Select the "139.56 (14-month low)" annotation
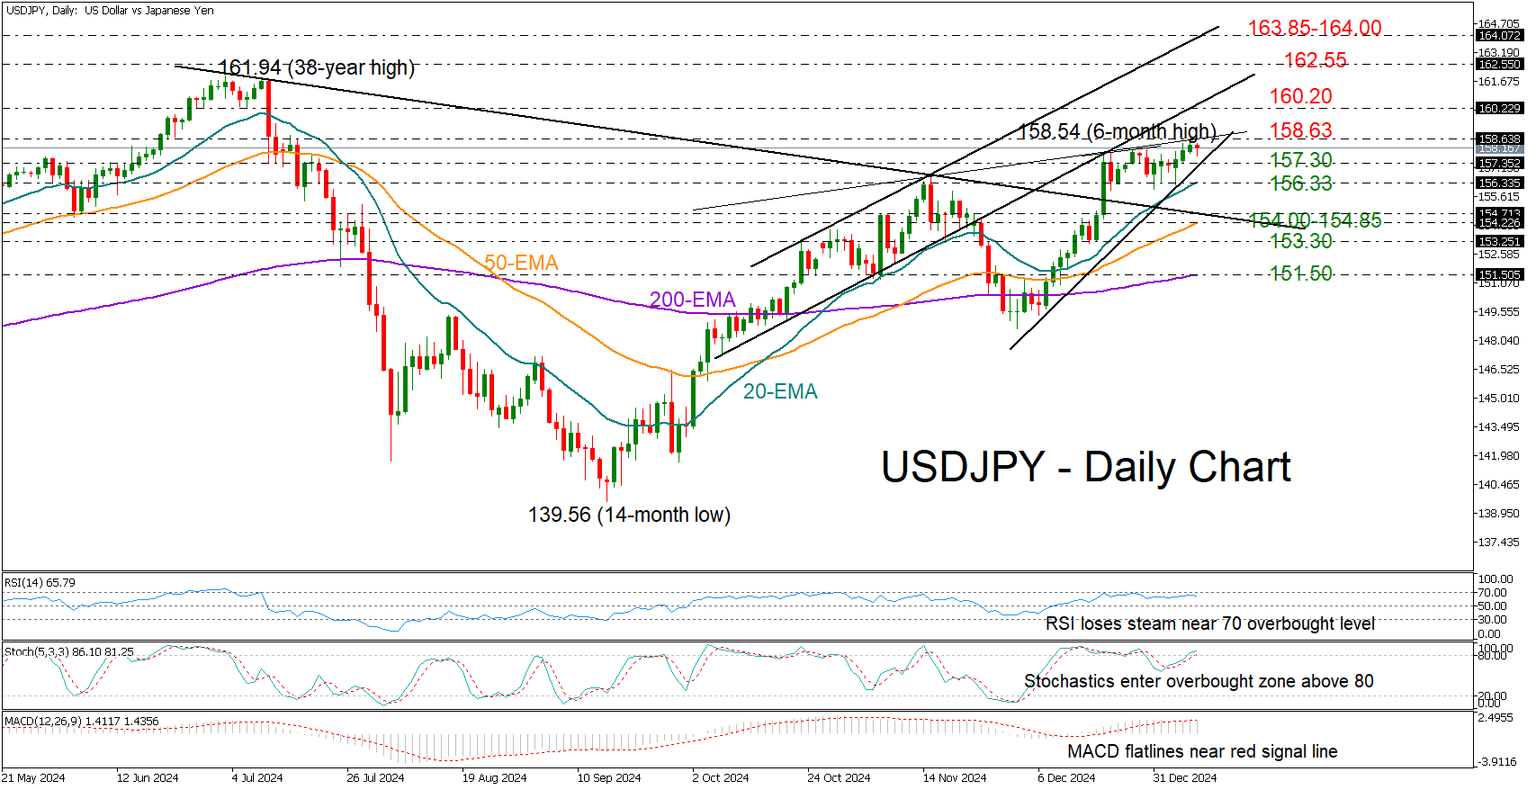Screen dimensions: 1536x789 tap(629, 515)
